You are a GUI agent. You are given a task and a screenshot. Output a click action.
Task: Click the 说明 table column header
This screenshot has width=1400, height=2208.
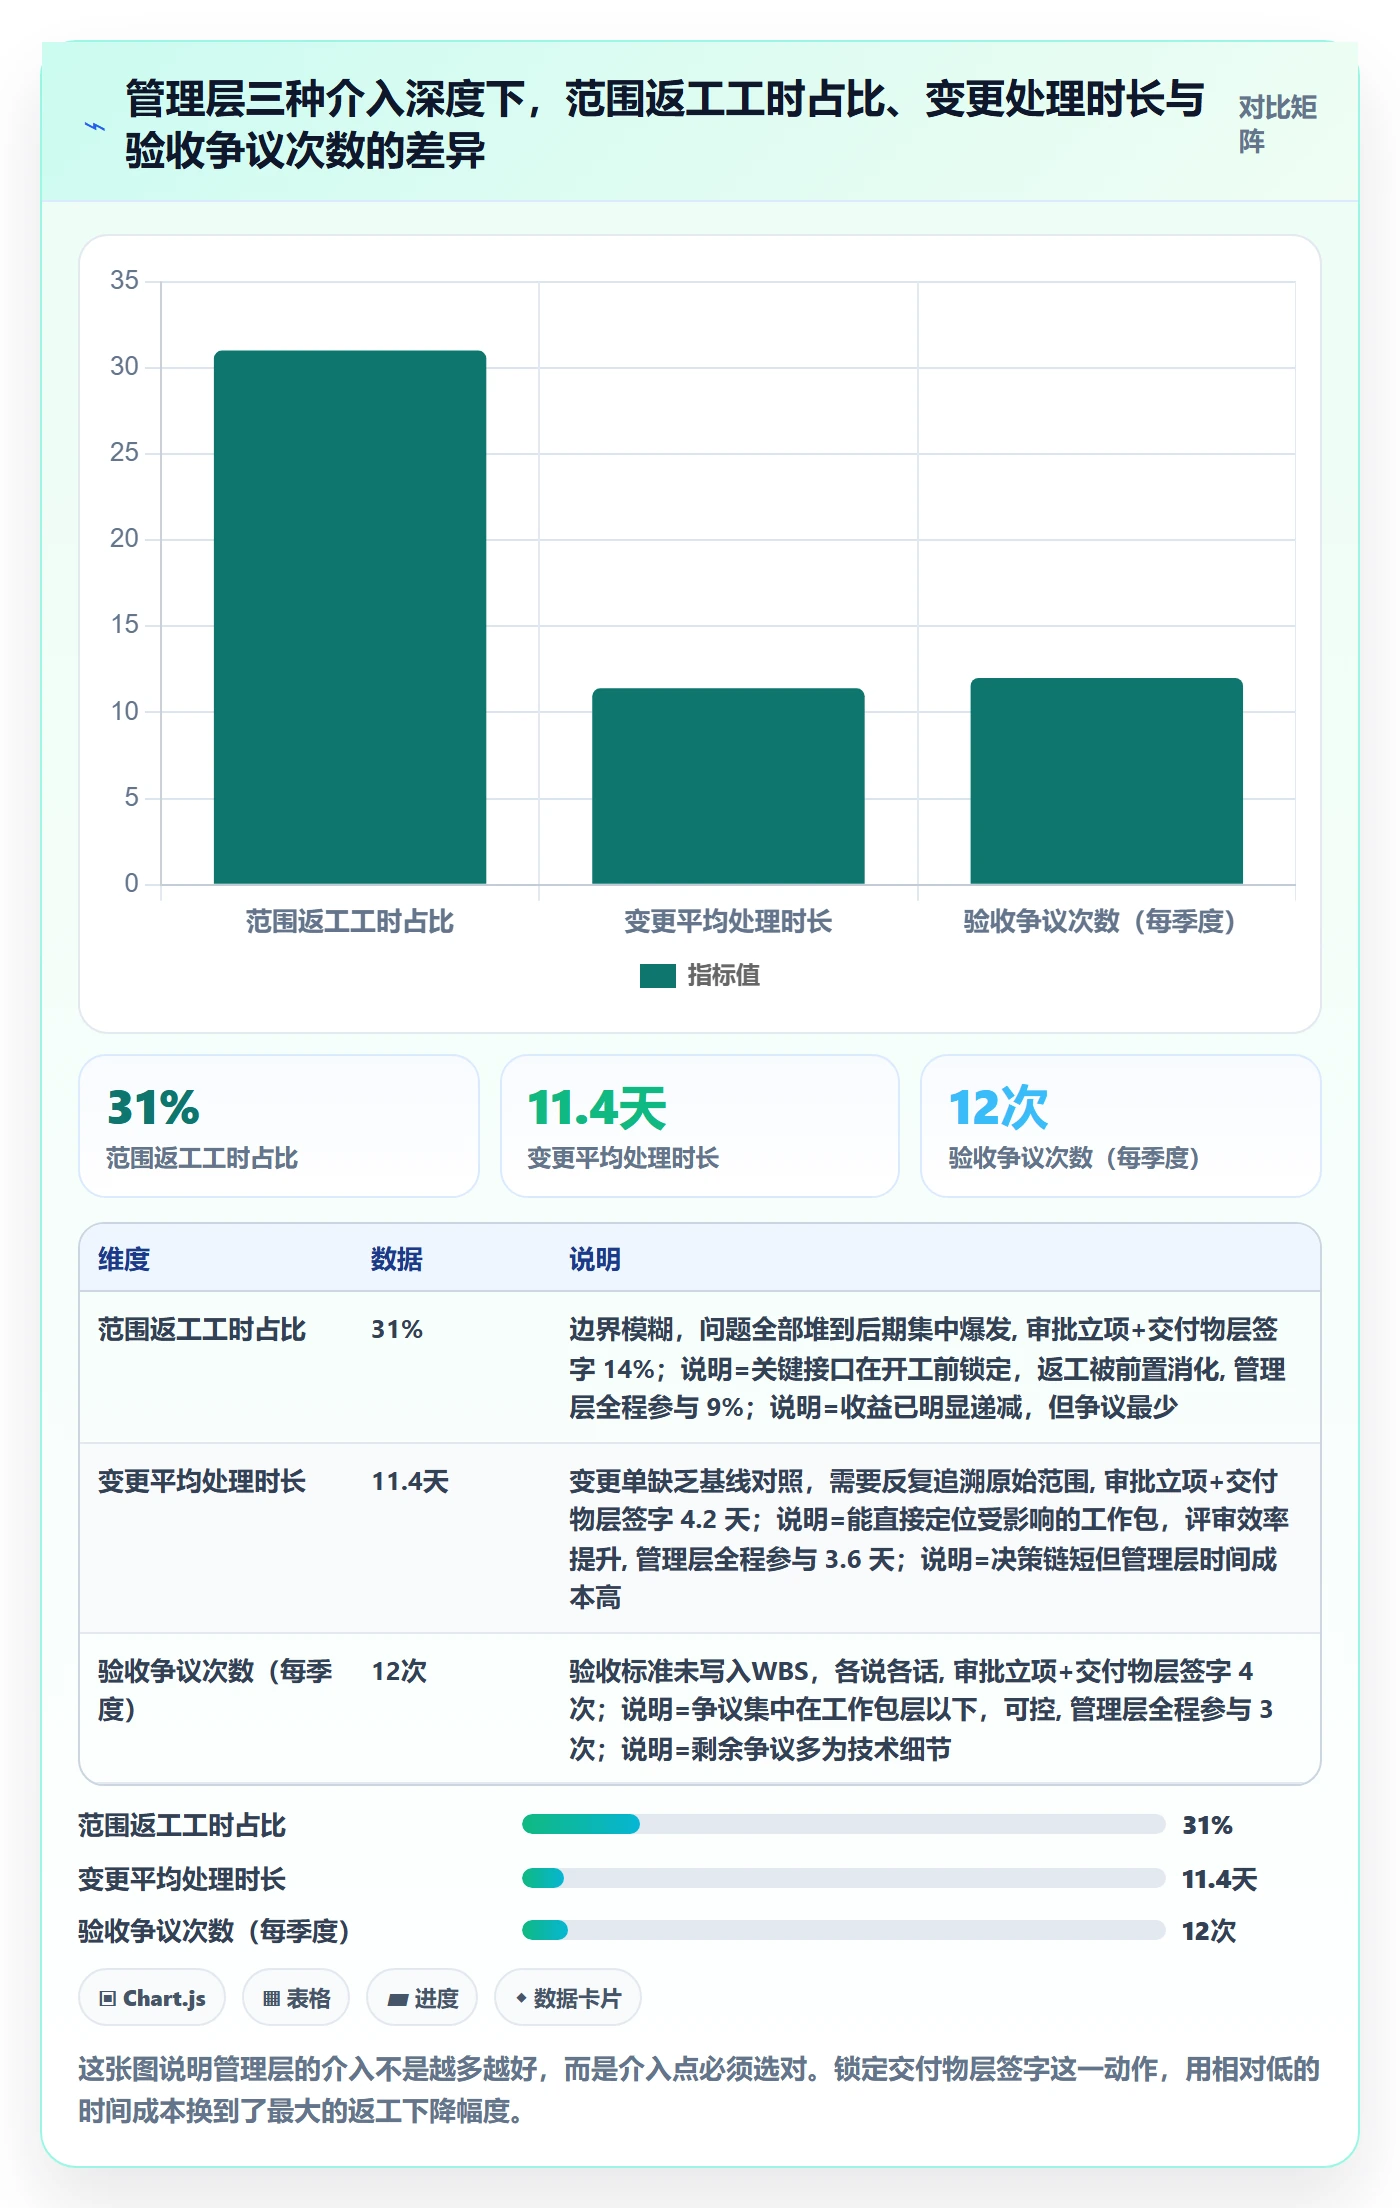click(x=595, y=1259)
